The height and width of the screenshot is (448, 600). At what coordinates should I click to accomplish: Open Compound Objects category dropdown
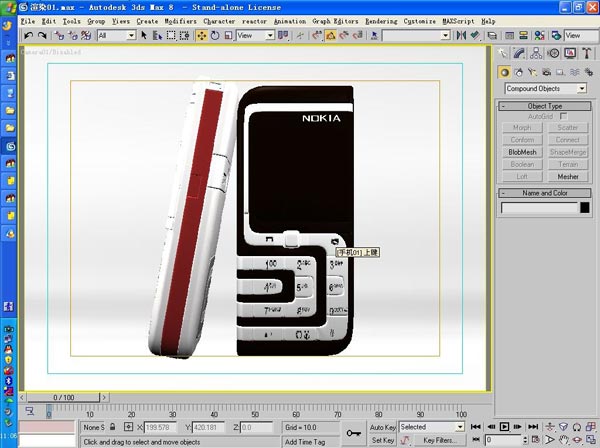click(546, 88)
